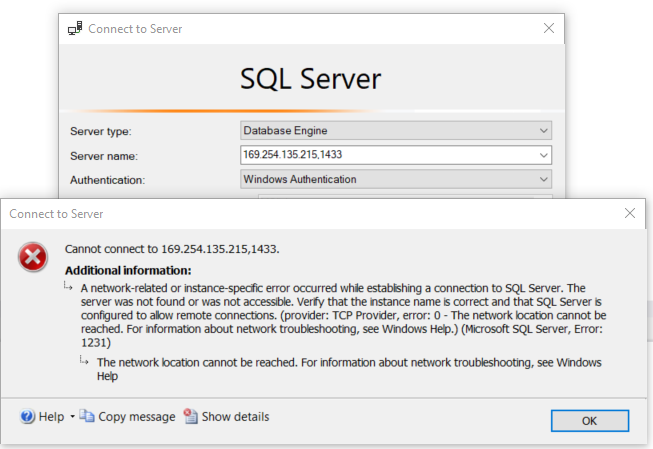Click the 'SQL Server' banner title

coord(311,78)
